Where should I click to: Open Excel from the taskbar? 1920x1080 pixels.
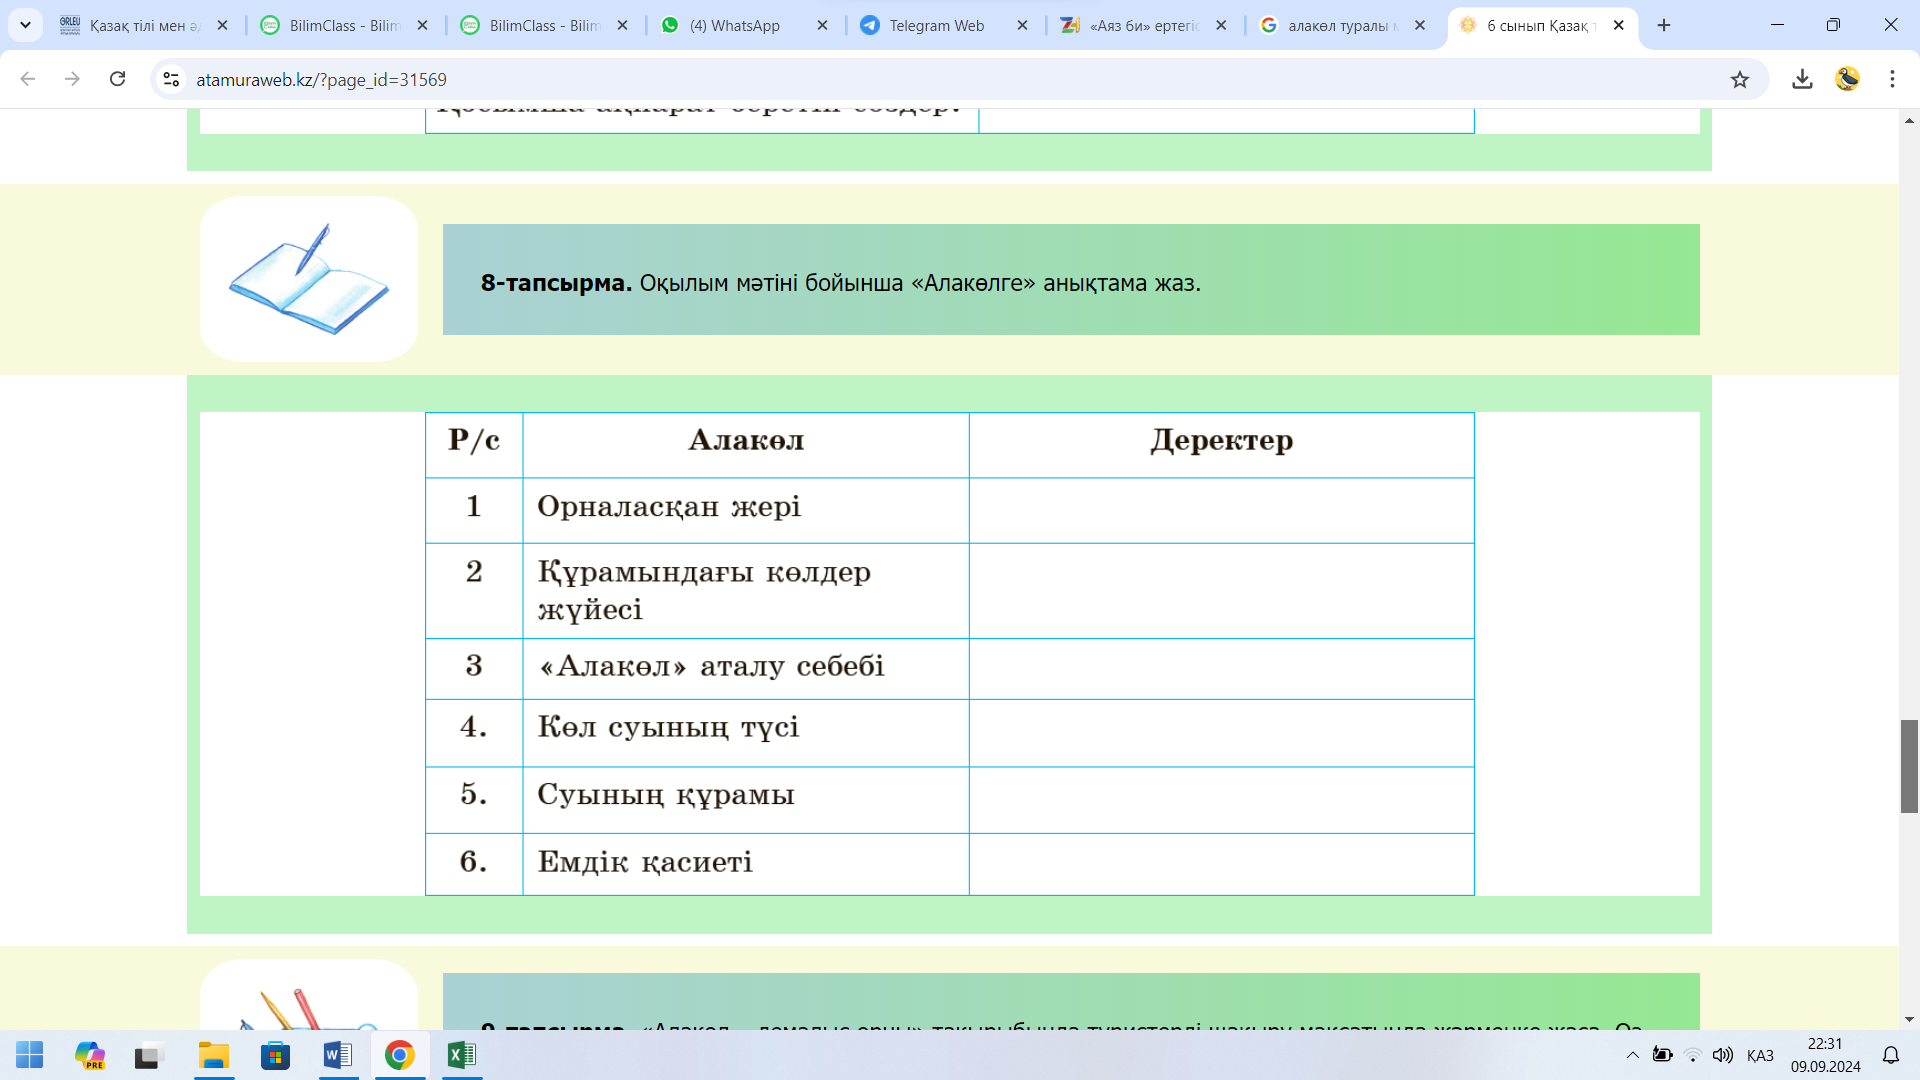coord(461,1055)
